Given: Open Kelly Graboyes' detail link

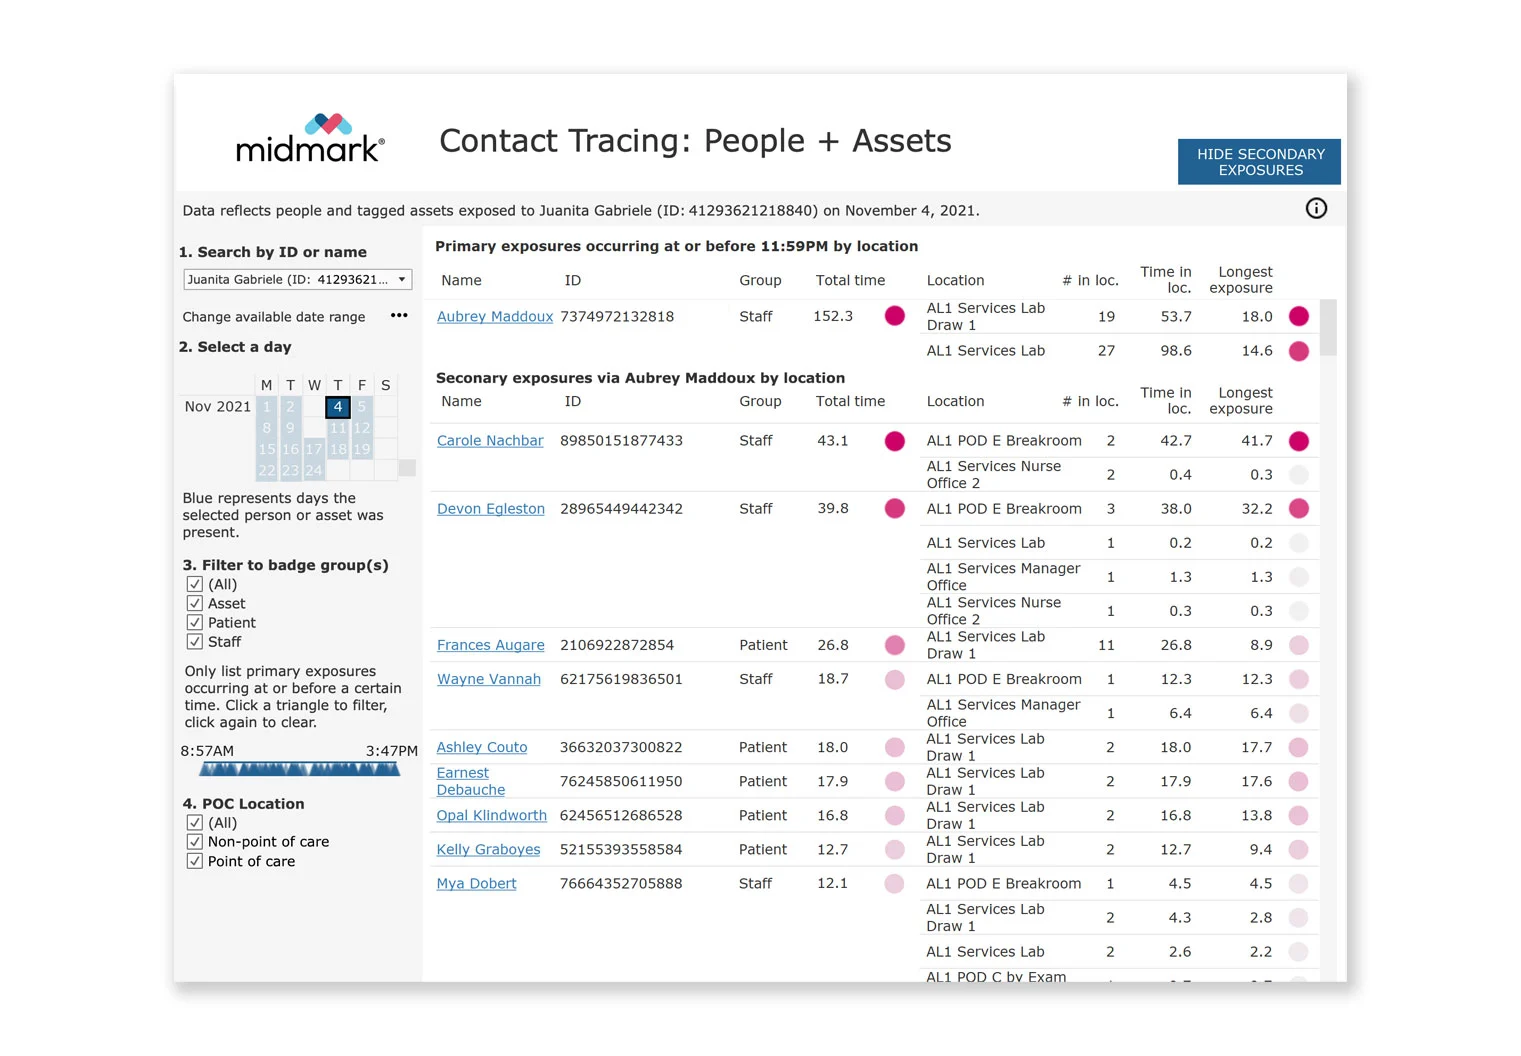Looking at the screenshot, I should pyautogui.click(x=488, y=849).
